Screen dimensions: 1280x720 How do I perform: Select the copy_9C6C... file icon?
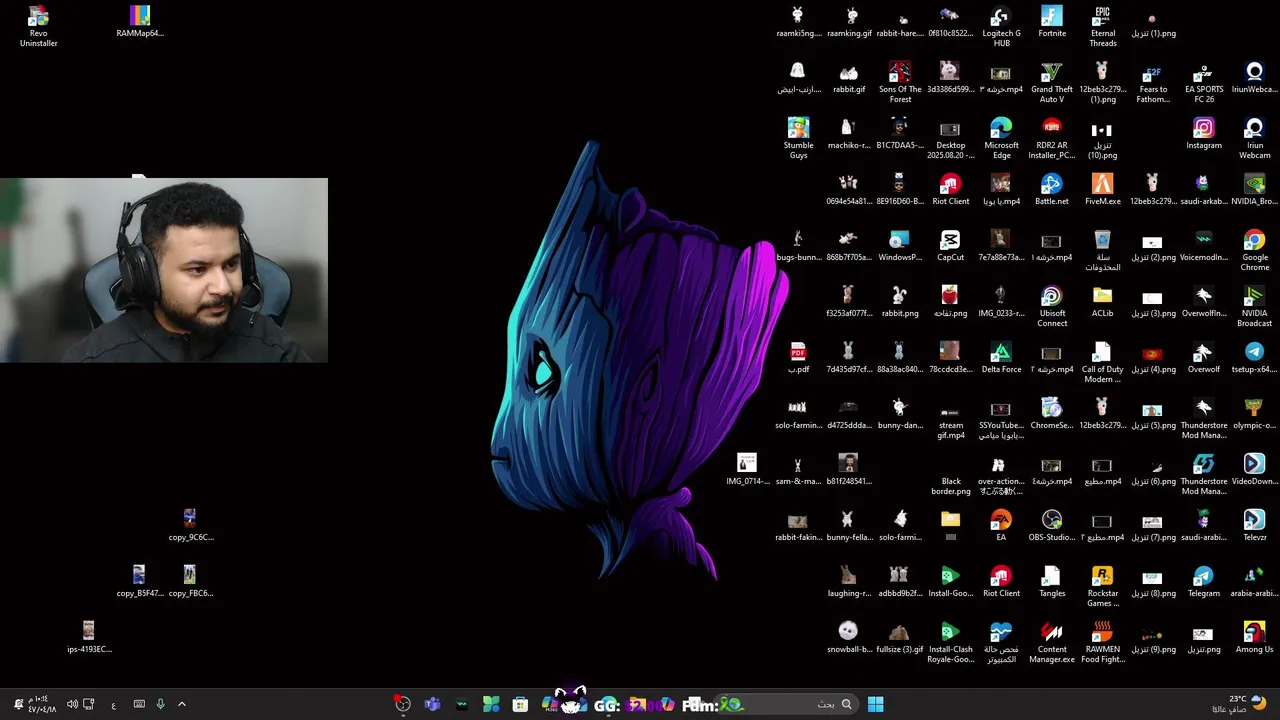[x=190, y=526]
